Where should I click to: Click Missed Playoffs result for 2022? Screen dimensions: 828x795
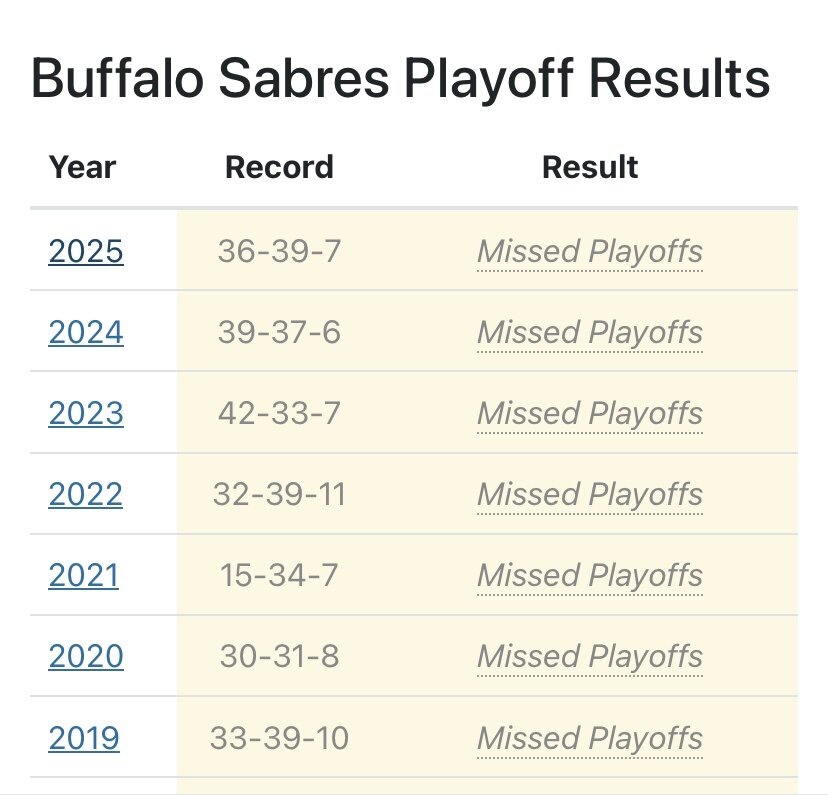(590, 495)
